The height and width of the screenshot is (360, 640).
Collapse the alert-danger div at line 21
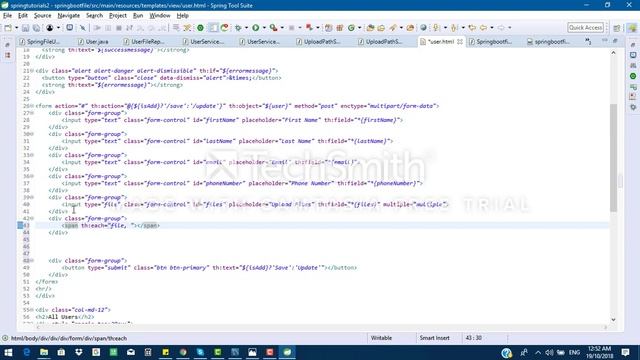pos(32,71)
